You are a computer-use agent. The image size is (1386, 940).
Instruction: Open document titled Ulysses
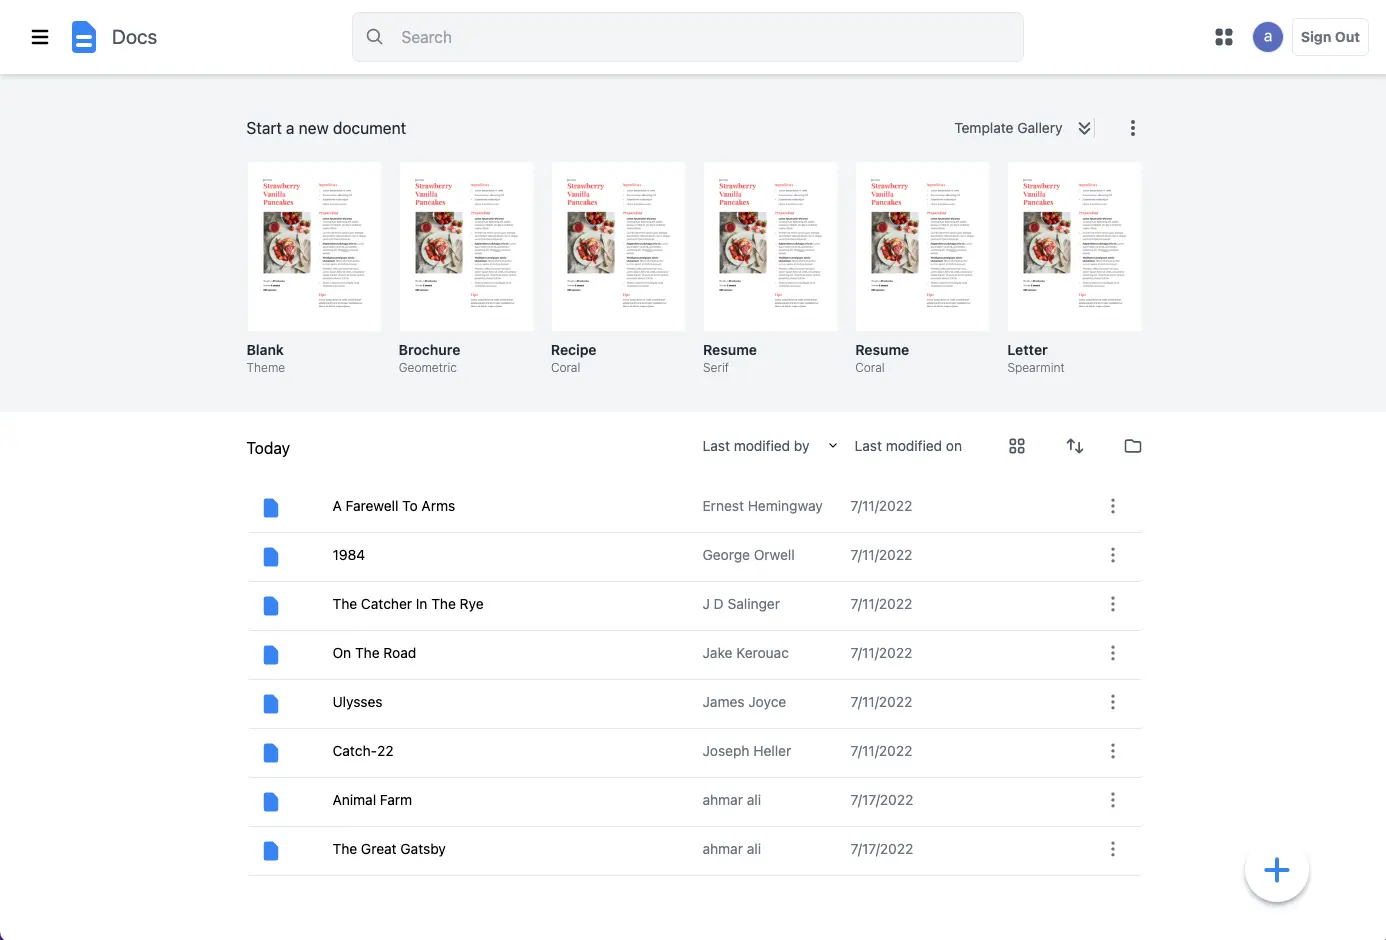(357, 702)
